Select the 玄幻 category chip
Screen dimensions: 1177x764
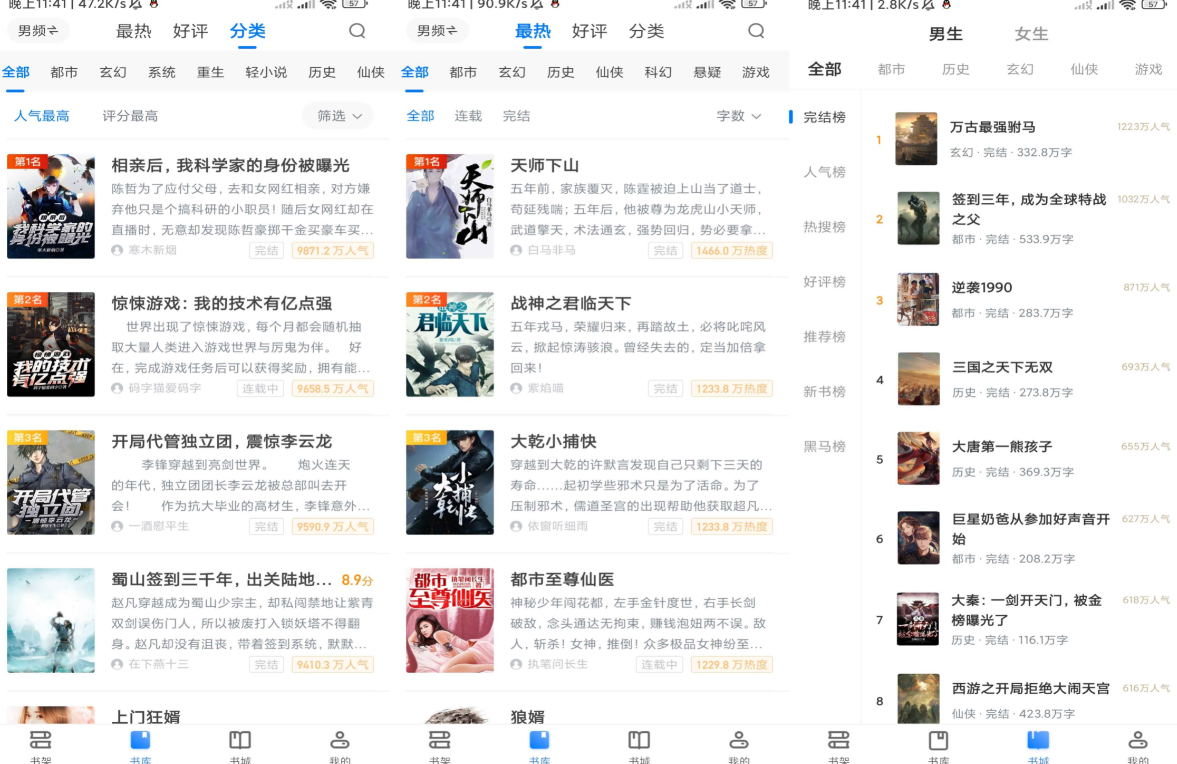tap(110, 72)
